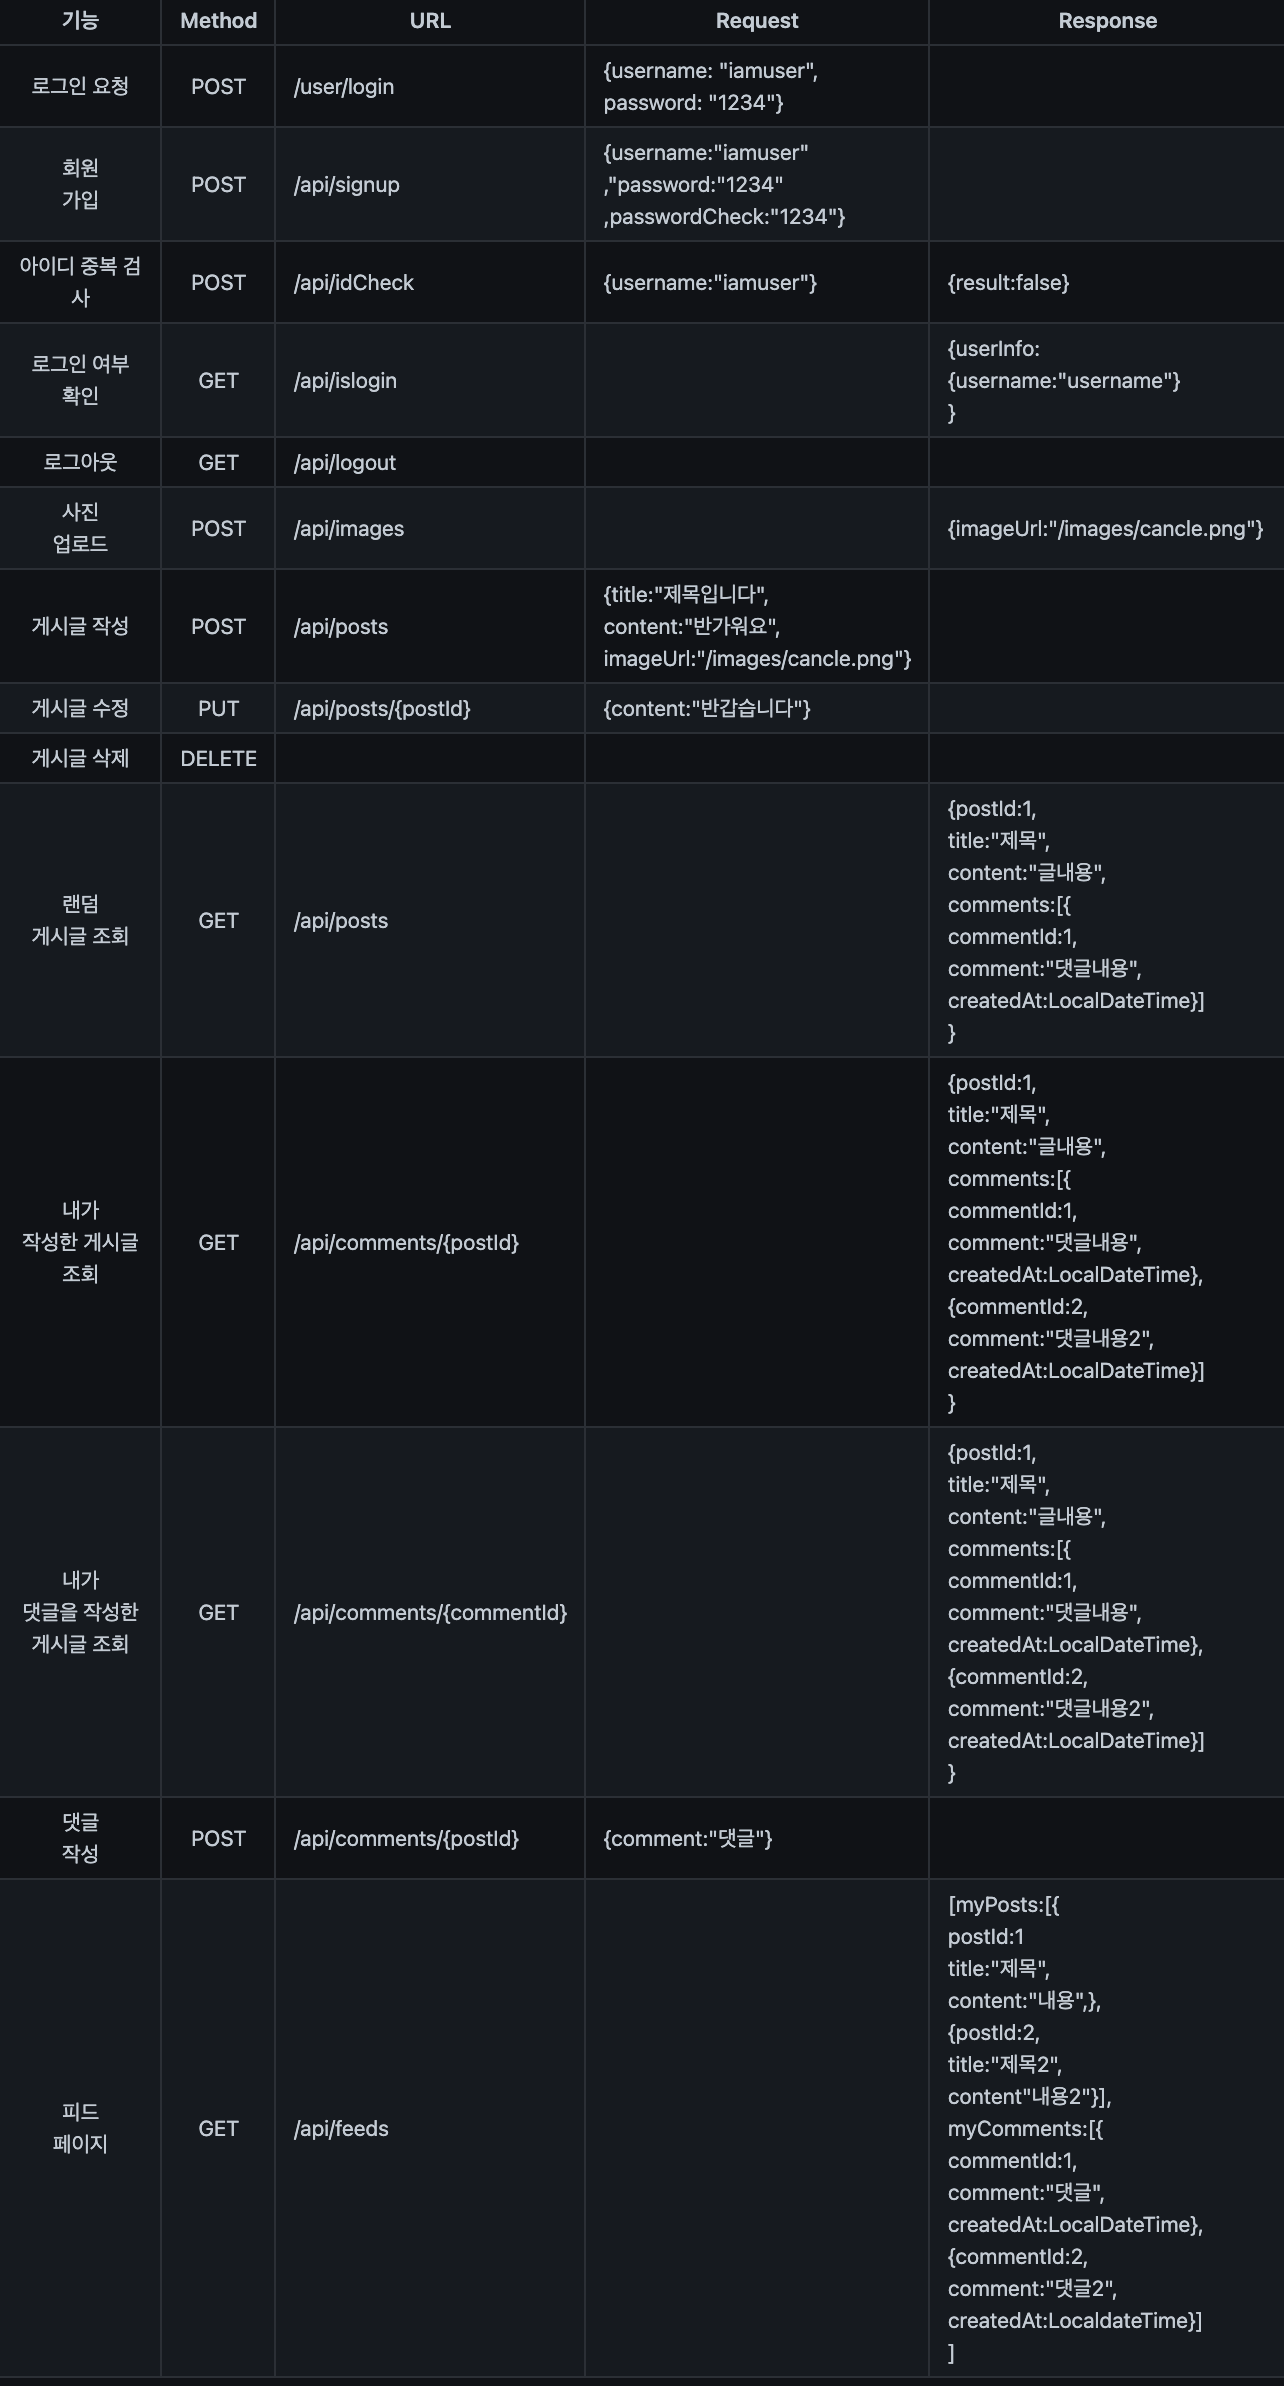The image size is (1284, 2386).
Task: Click POST method in 아이디 중복 검사 row
Action: click(218, 282)
